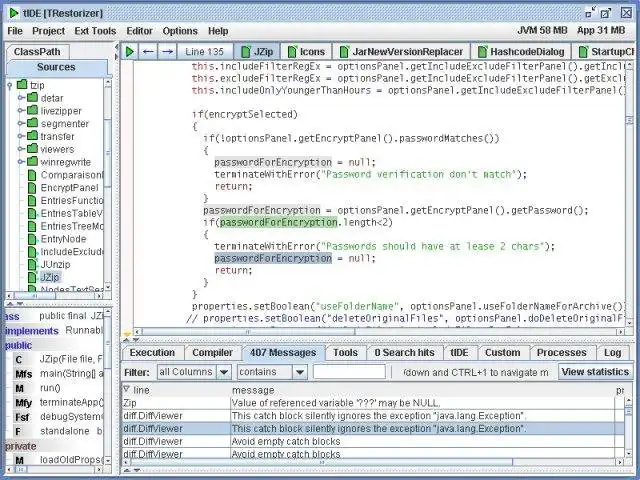640x480 pixels.
Task: Click the file icon on the Icons tab
Action: (292, 52)
